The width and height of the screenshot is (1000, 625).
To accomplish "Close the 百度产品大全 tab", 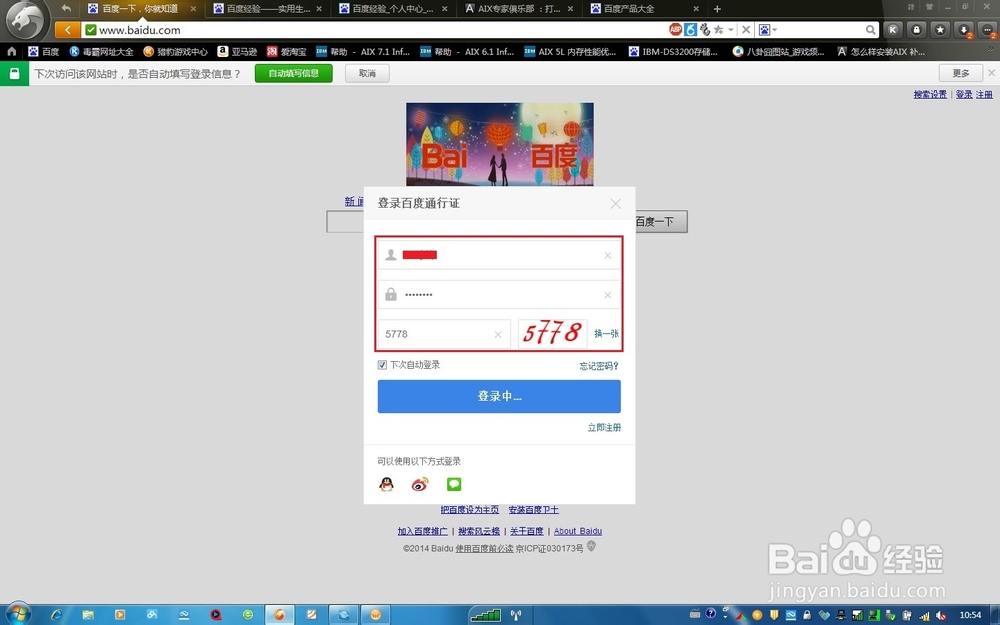I will (696, 9).
